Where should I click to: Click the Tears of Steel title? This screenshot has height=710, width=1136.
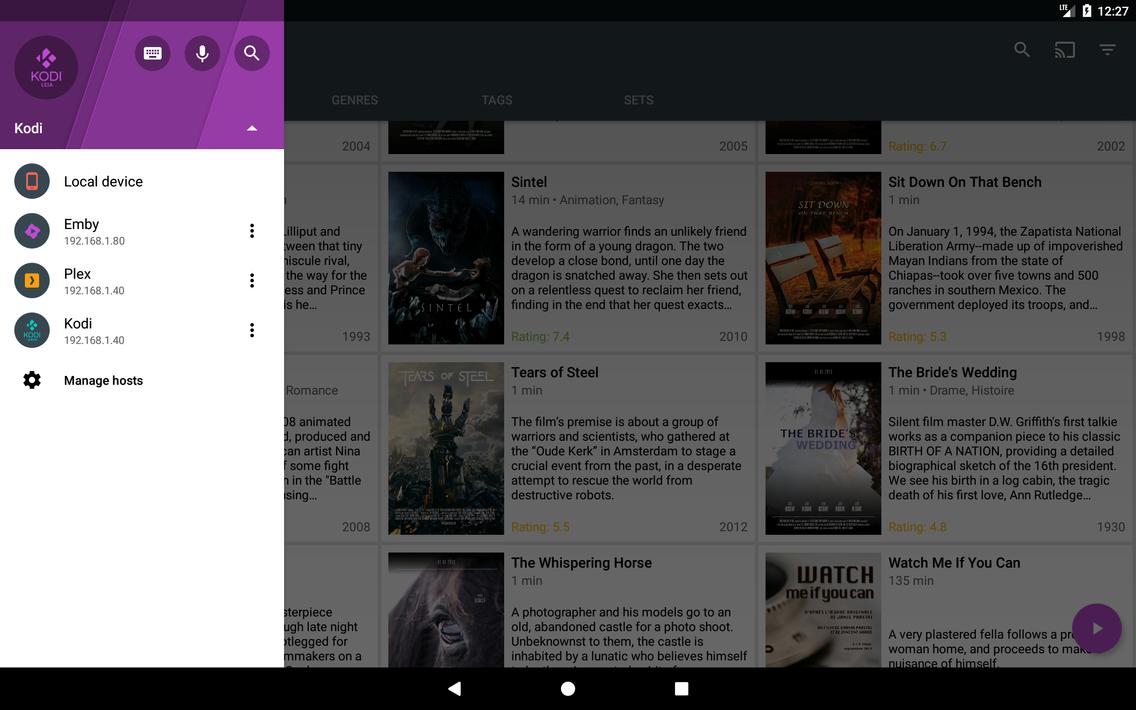(555, 373)
